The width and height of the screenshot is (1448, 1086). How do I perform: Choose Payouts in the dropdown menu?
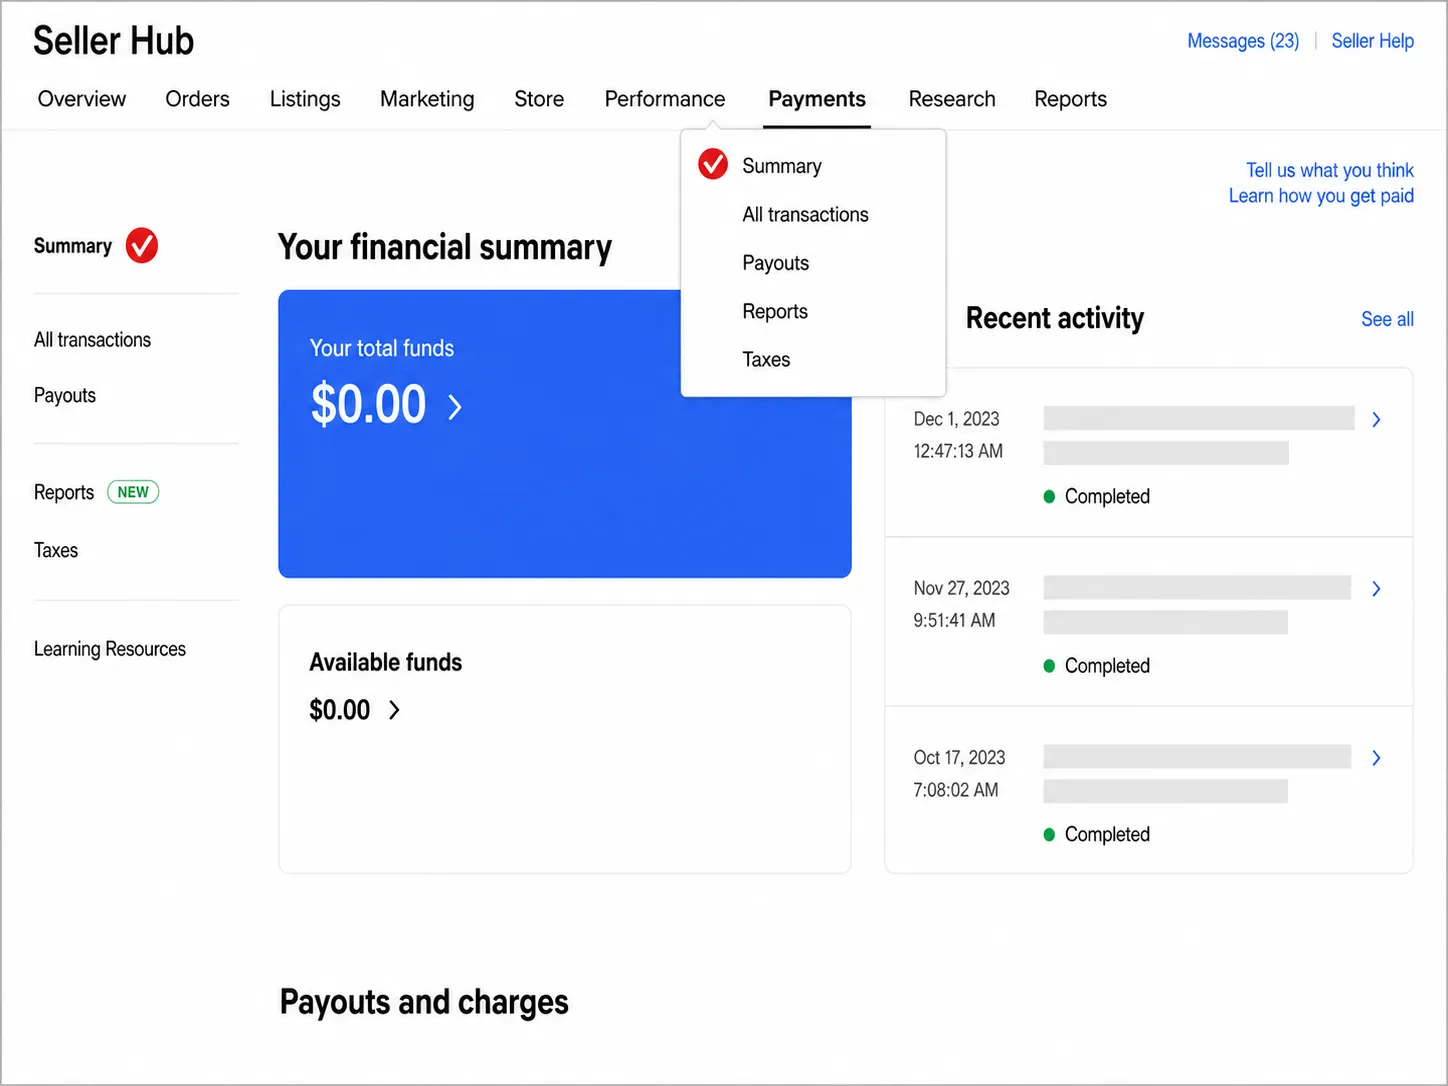(x=775, y=263)
